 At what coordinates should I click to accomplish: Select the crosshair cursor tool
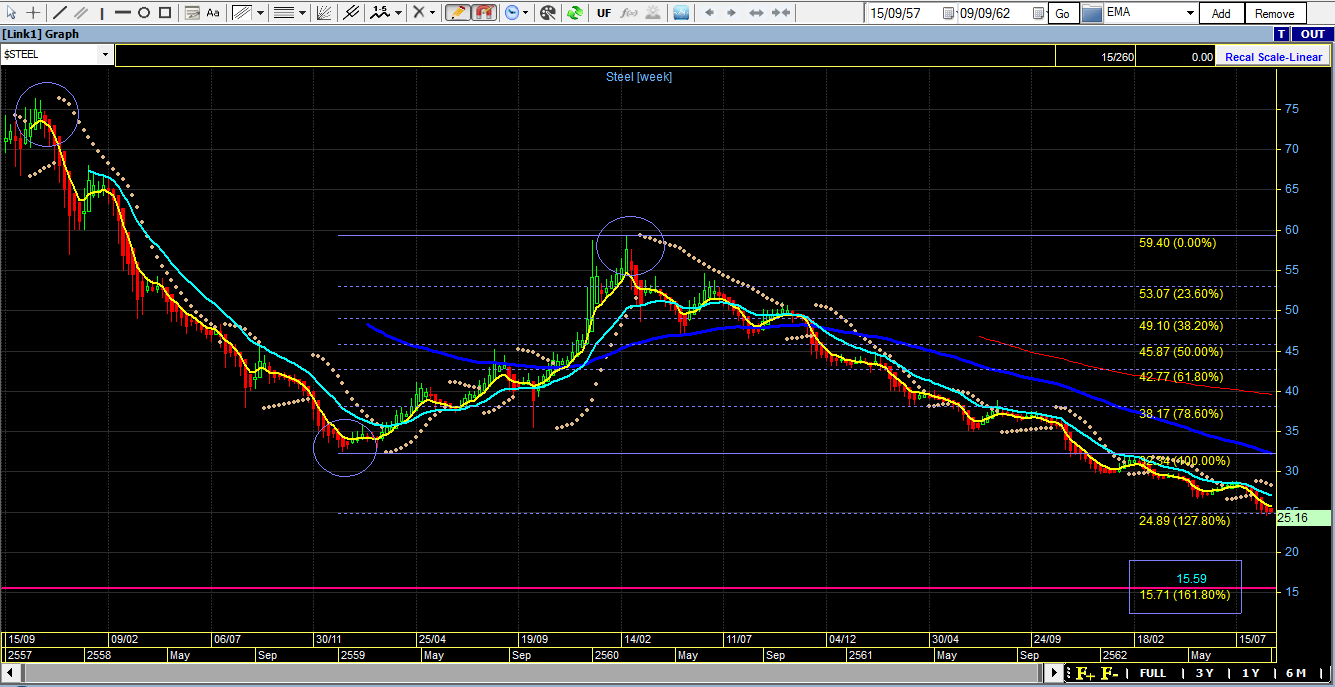pos(34,13)
